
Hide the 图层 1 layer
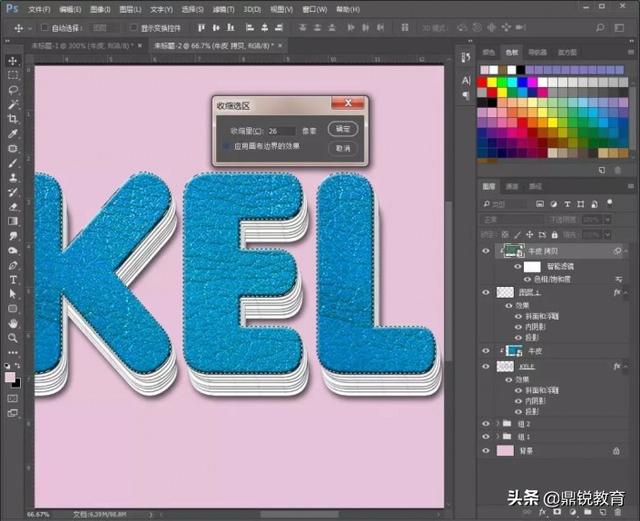[x=486, y=292]
